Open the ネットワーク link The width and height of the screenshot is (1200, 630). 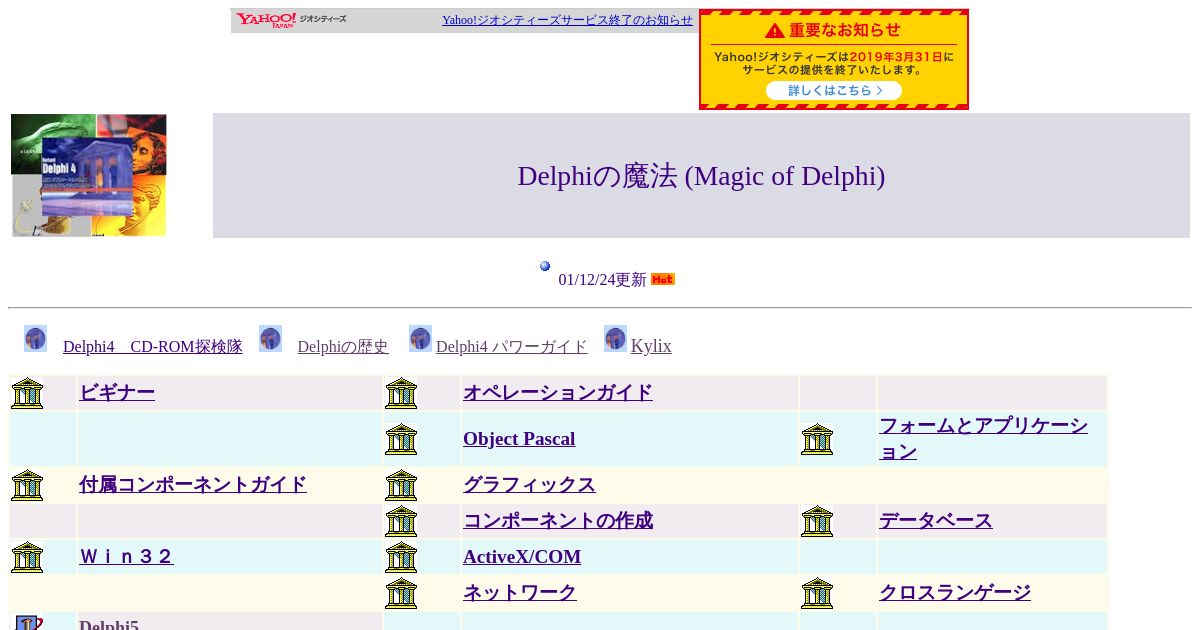coord(520,593)
